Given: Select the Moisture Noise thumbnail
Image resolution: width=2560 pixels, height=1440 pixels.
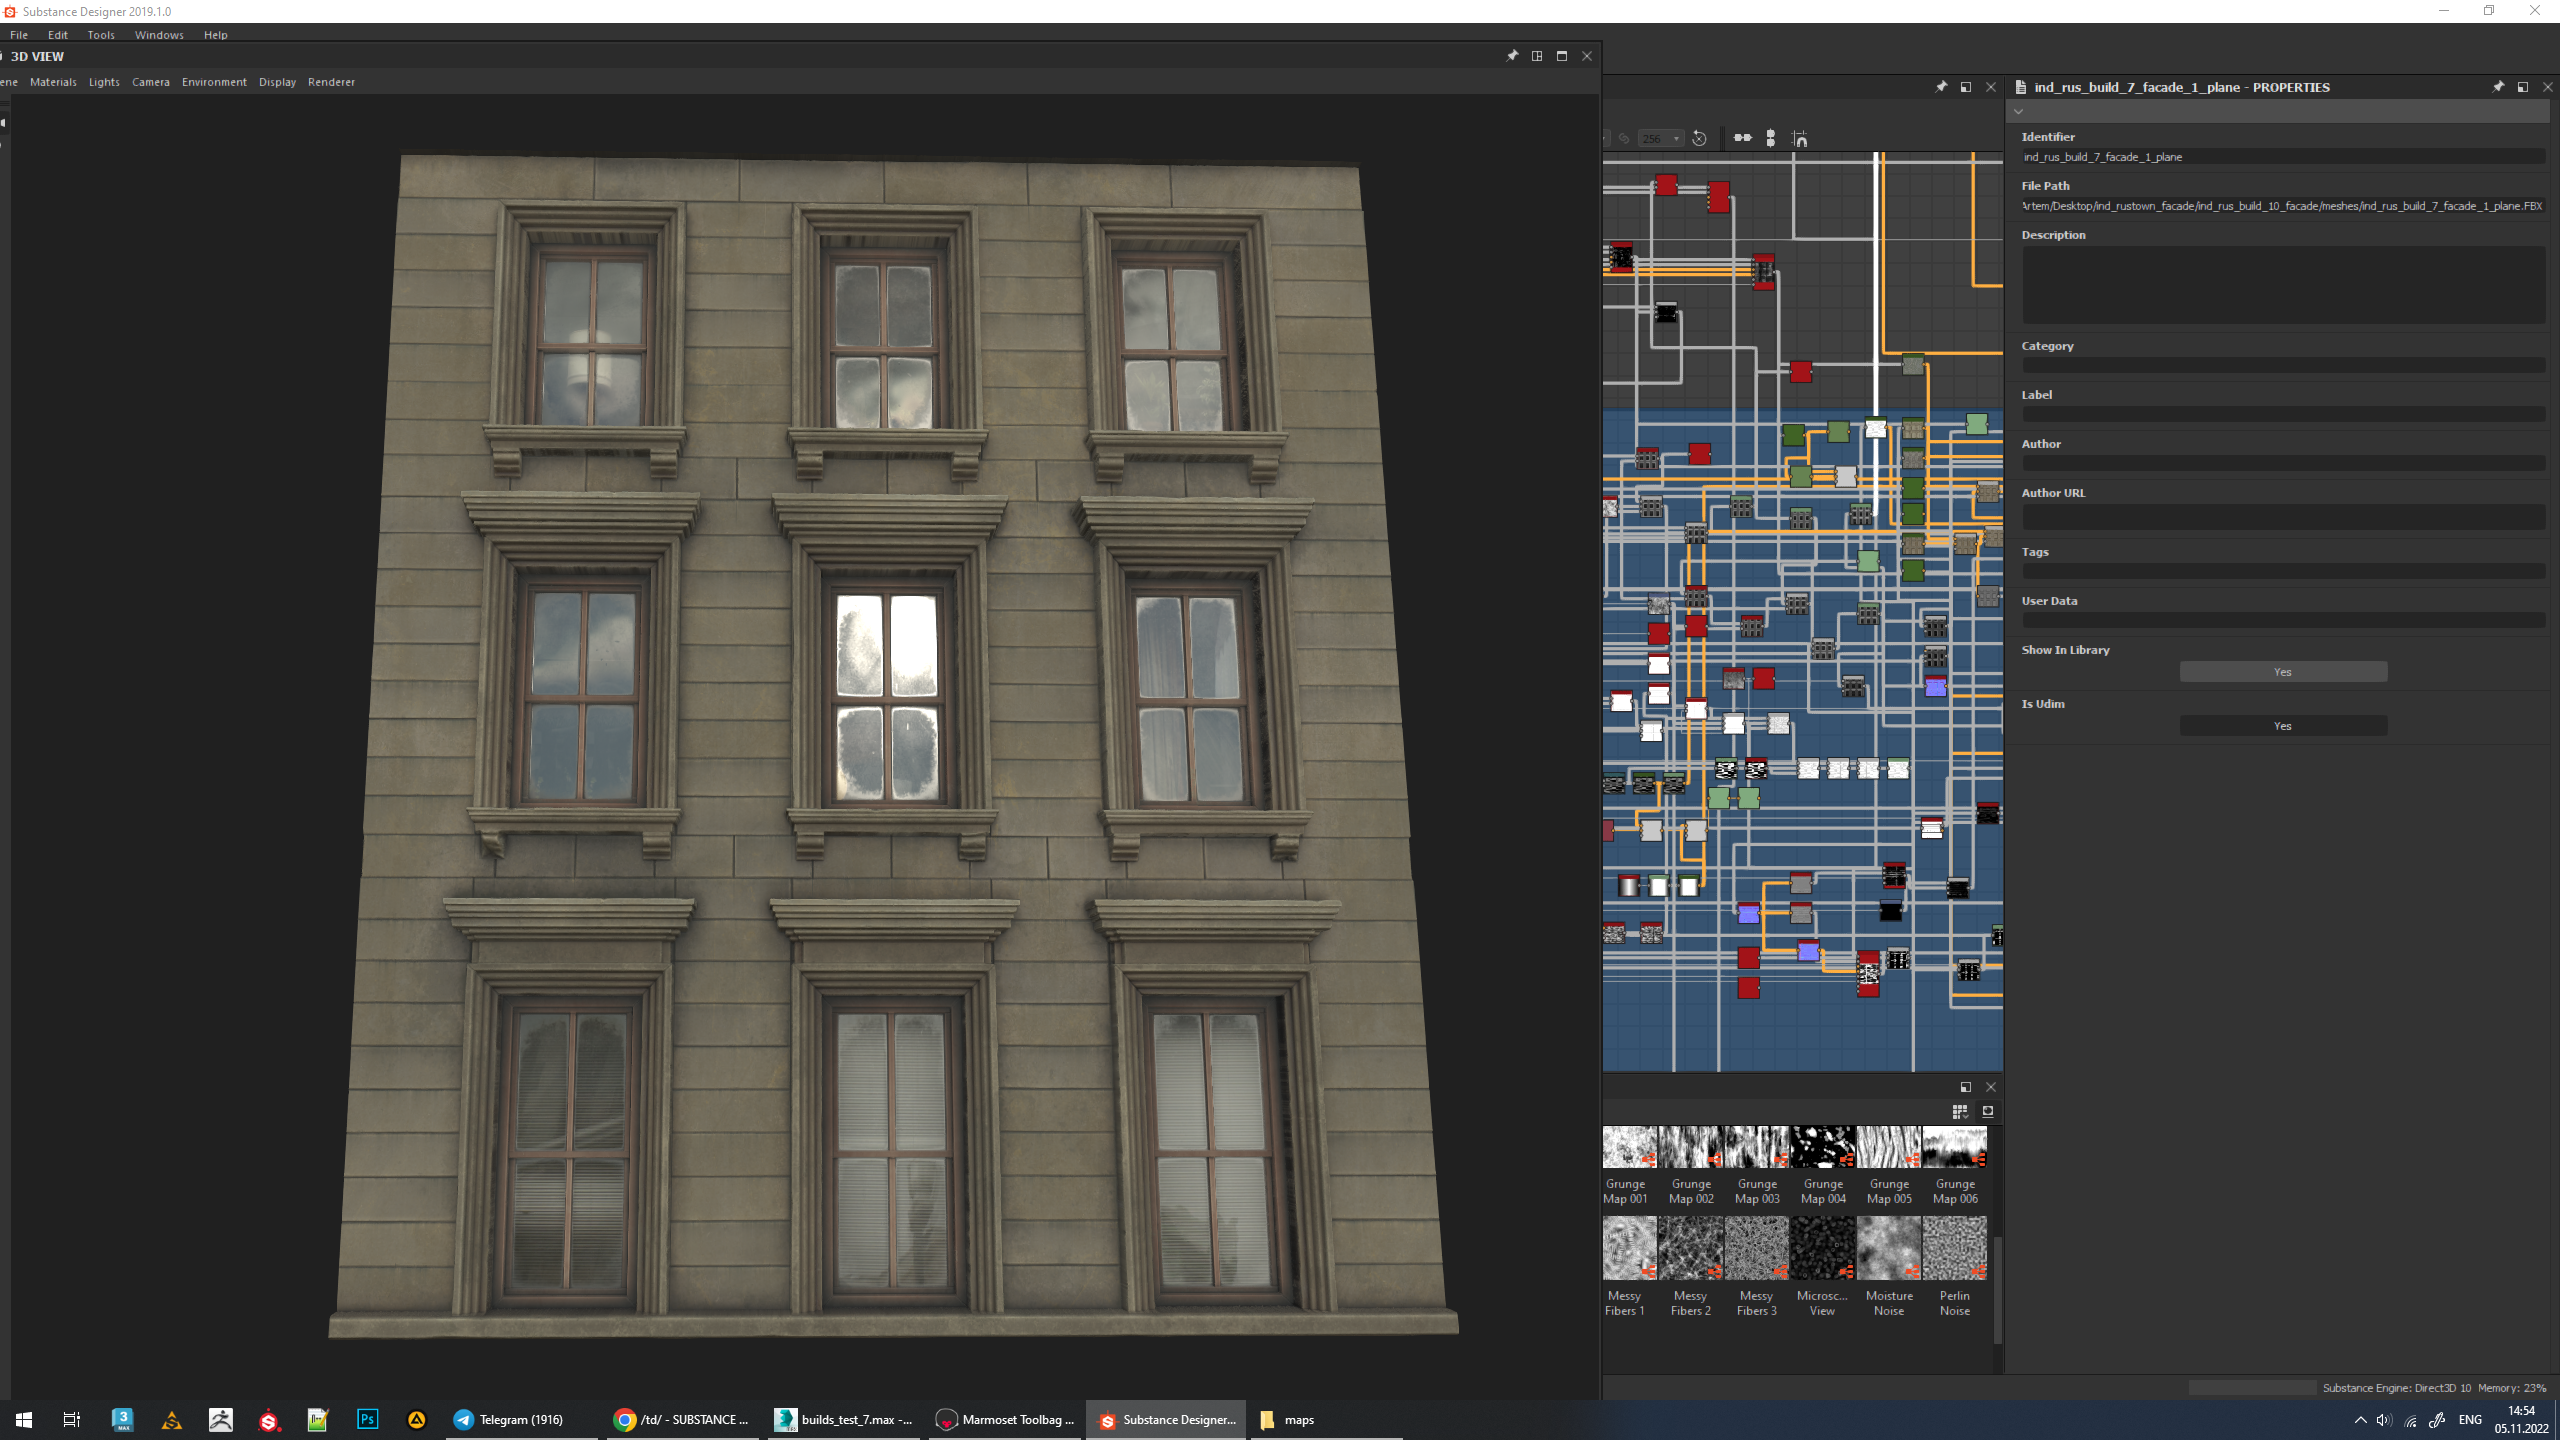Looking at the screenshot, I should tap(1888, 1248).
